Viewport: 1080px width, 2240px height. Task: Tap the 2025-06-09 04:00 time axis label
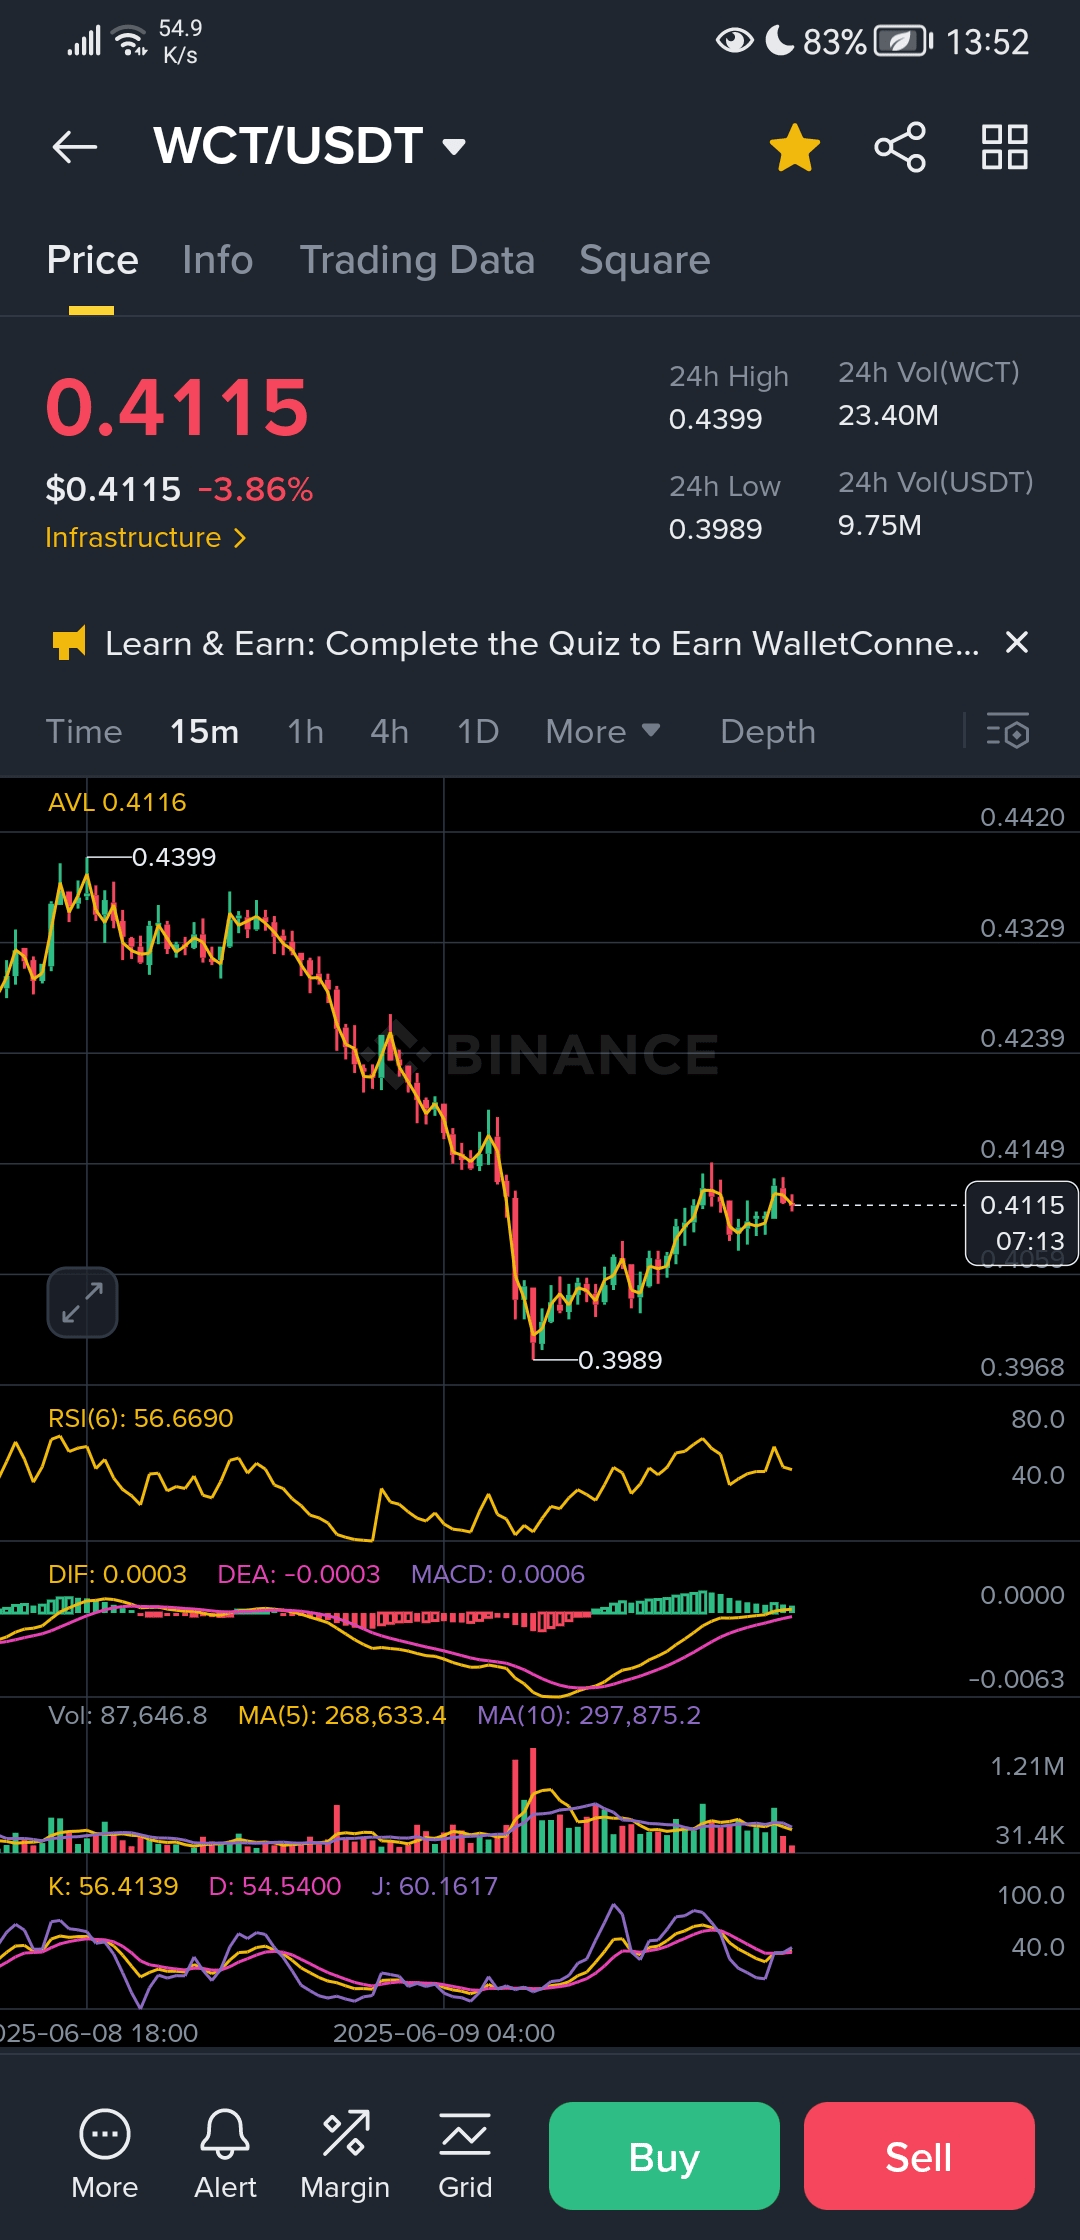click(444, 2033)
